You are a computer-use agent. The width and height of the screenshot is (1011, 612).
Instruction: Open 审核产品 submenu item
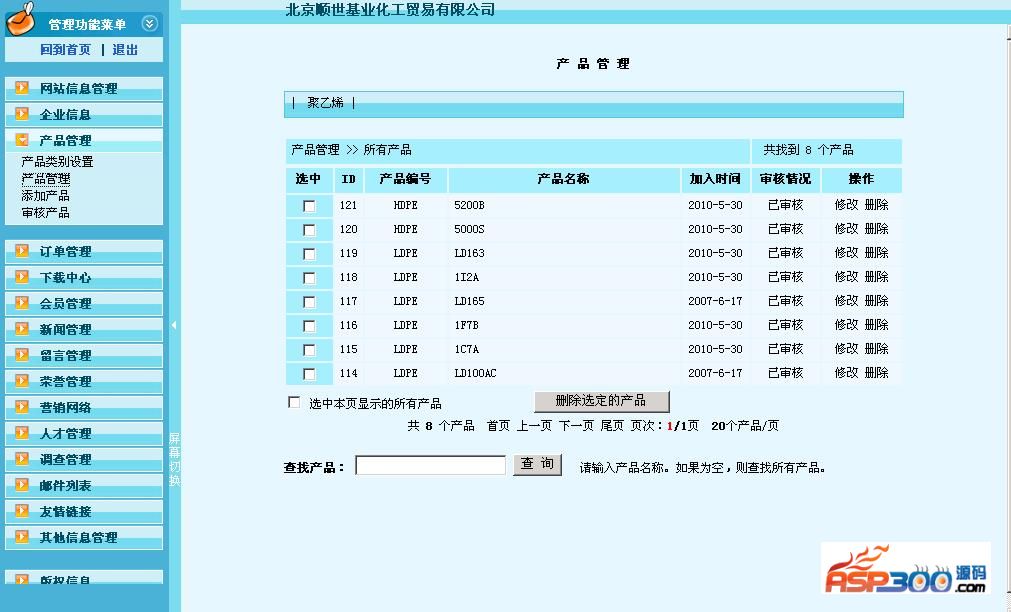click(x=45, y=212)
